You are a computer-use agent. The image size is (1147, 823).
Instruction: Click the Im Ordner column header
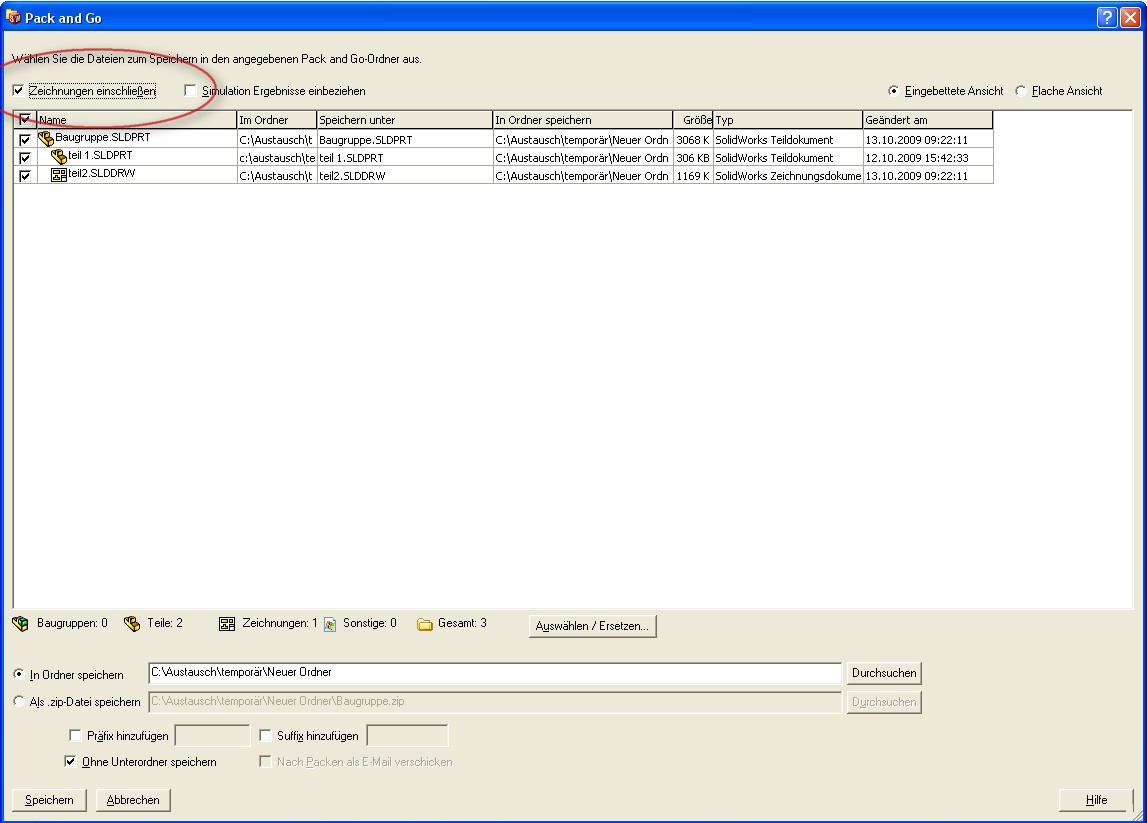277,120
